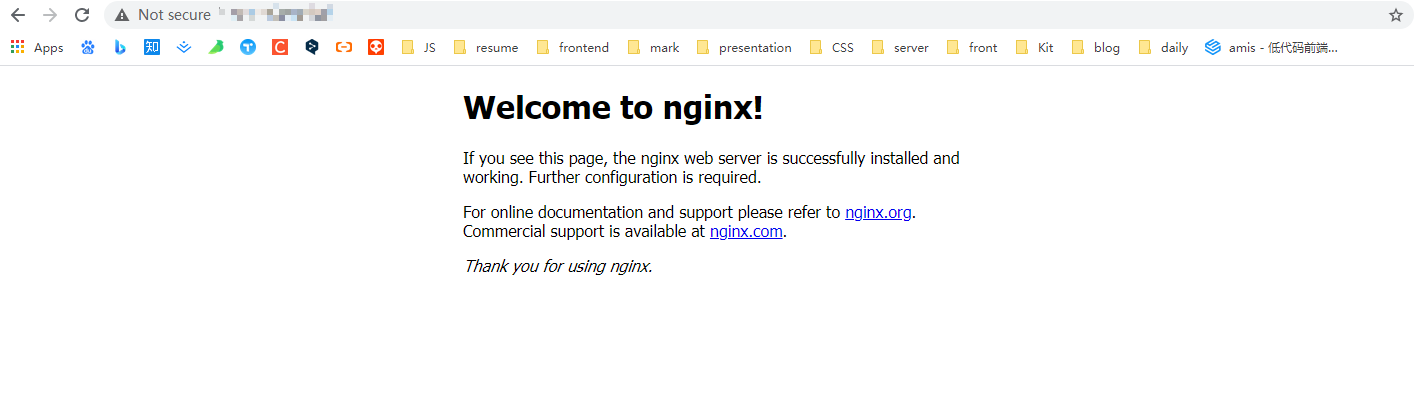Open the Baidu paw bookmark
Image resolution: width=1414 pixels, height=411 pixels.
(x=88, y=47)
